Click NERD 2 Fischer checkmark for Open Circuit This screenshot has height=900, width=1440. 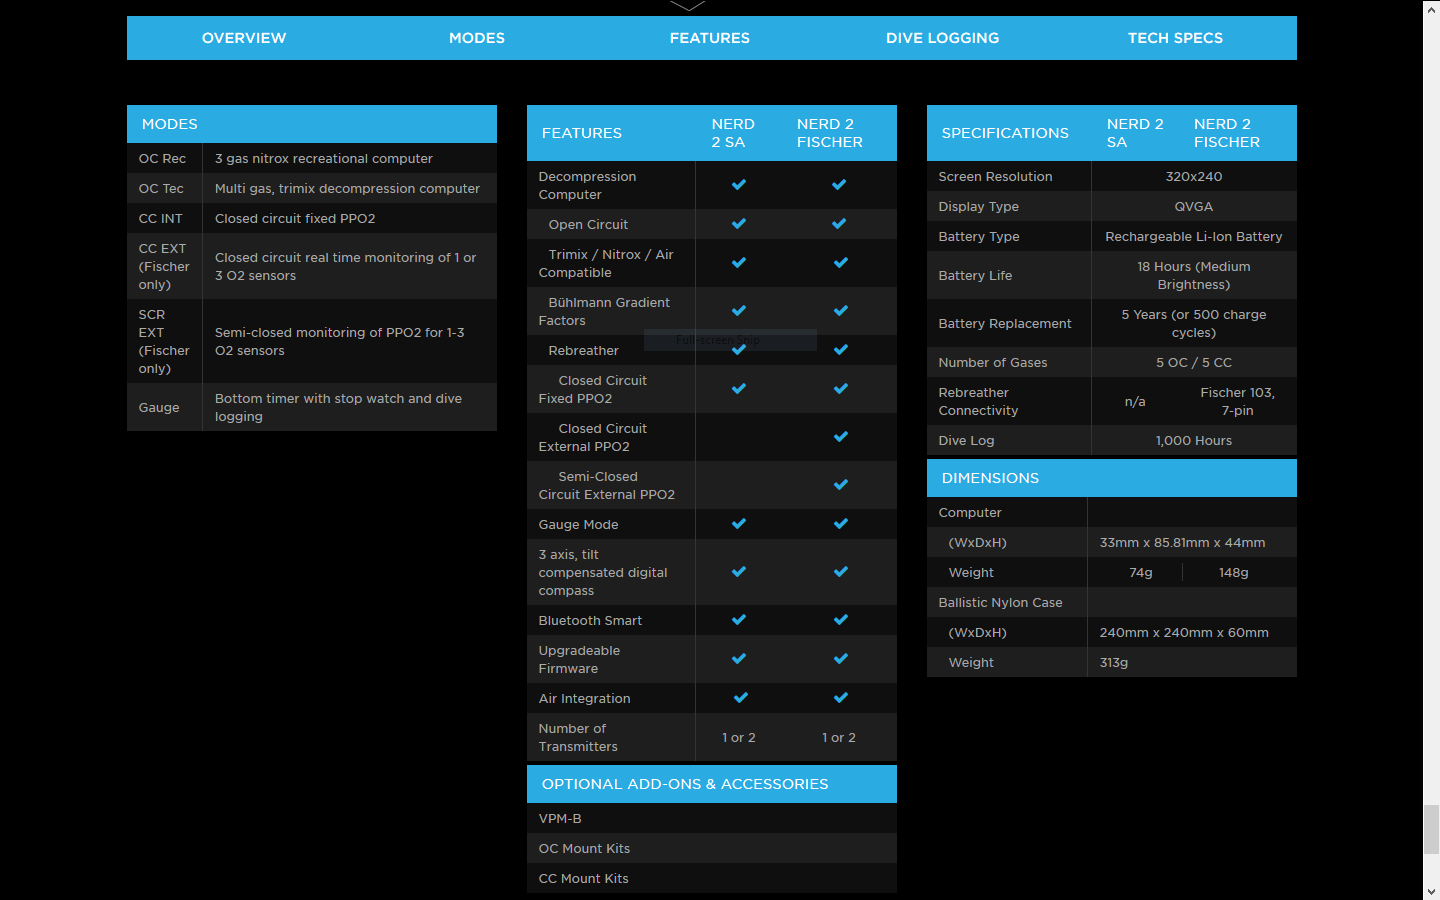[x=839, y=224]
